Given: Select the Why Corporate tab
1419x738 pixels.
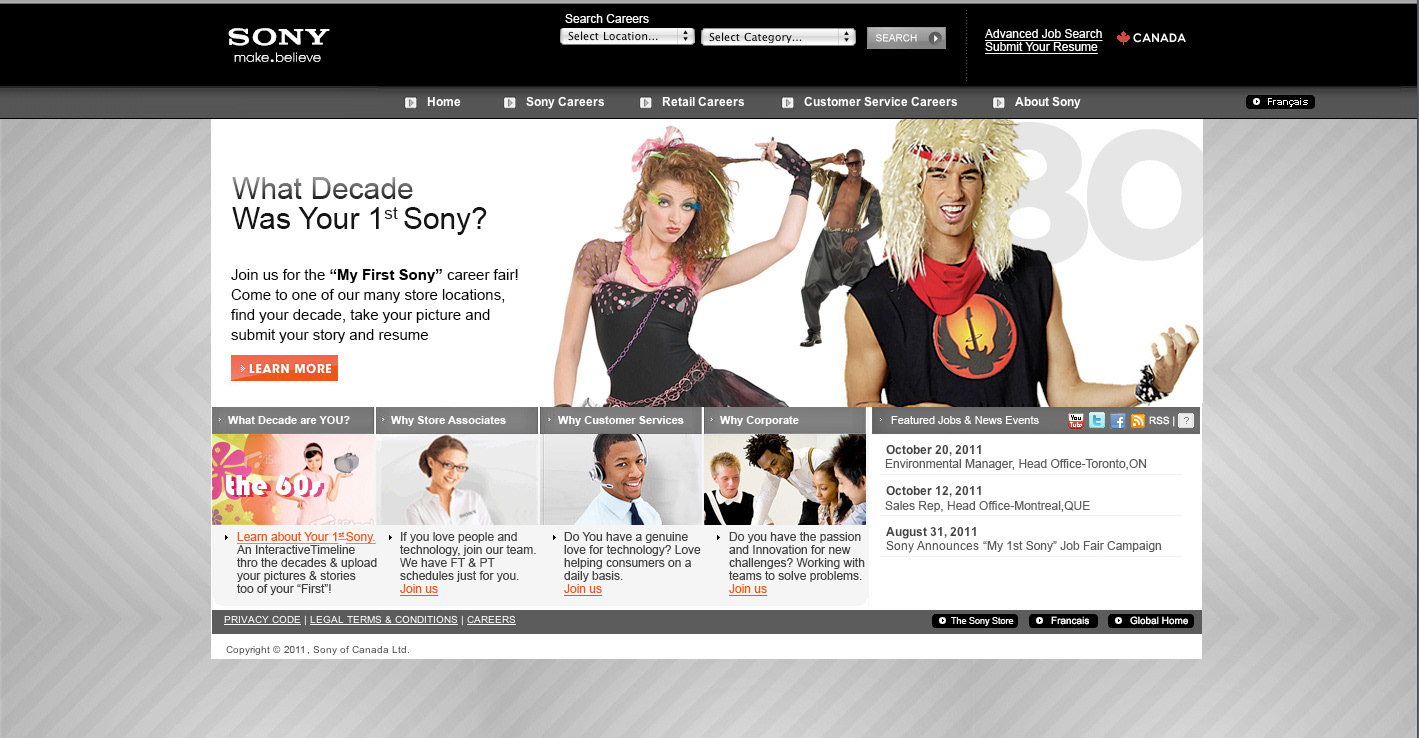Looking at the screenshot, I should 785,420.
